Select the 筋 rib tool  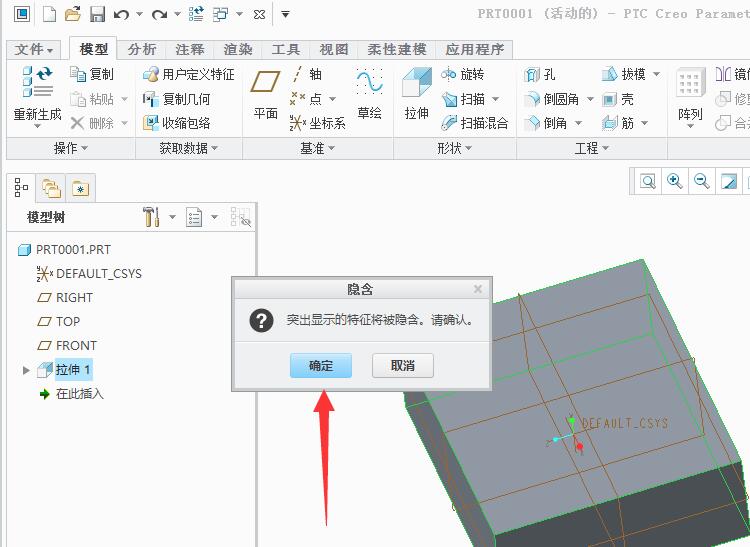618,123
